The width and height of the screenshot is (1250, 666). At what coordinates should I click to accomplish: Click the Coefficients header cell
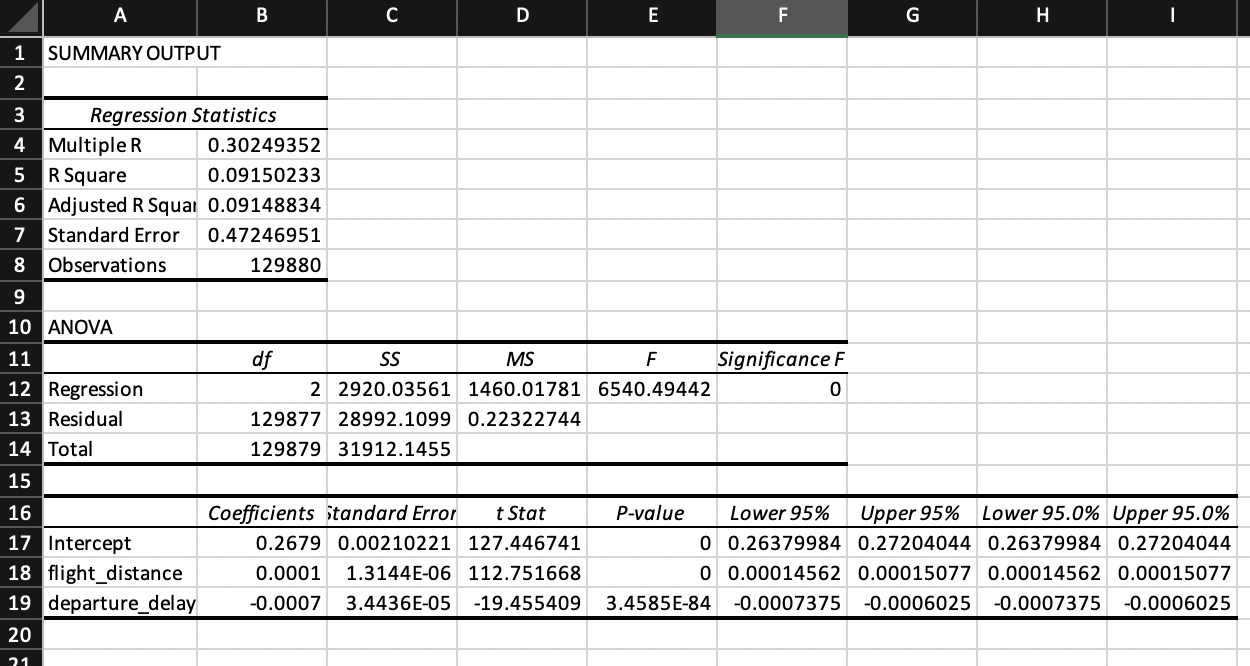[262, 513]
